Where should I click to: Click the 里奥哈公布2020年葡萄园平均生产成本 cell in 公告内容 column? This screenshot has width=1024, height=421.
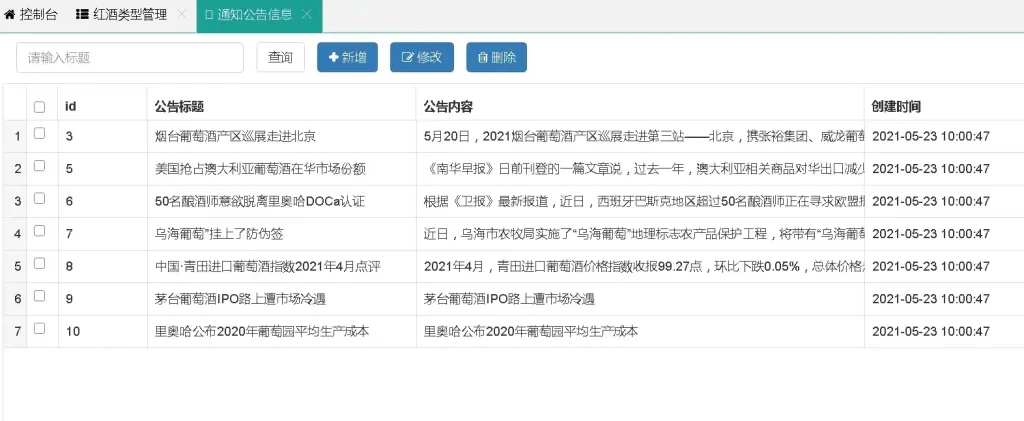(641, 332)
